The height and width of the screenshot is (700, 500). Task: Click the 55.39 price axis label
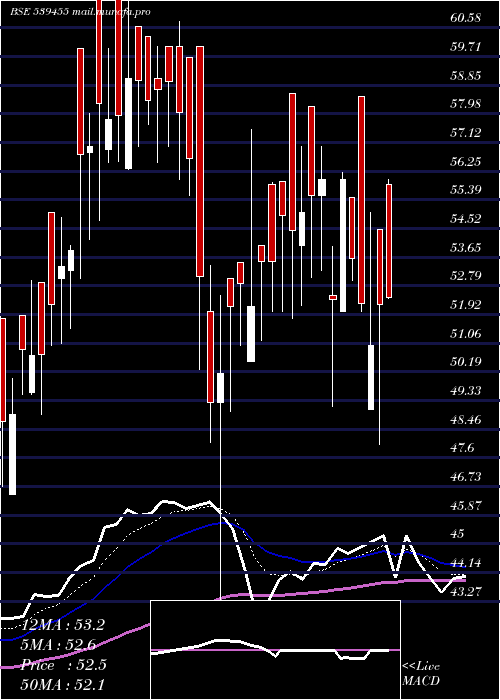(466, 190)
